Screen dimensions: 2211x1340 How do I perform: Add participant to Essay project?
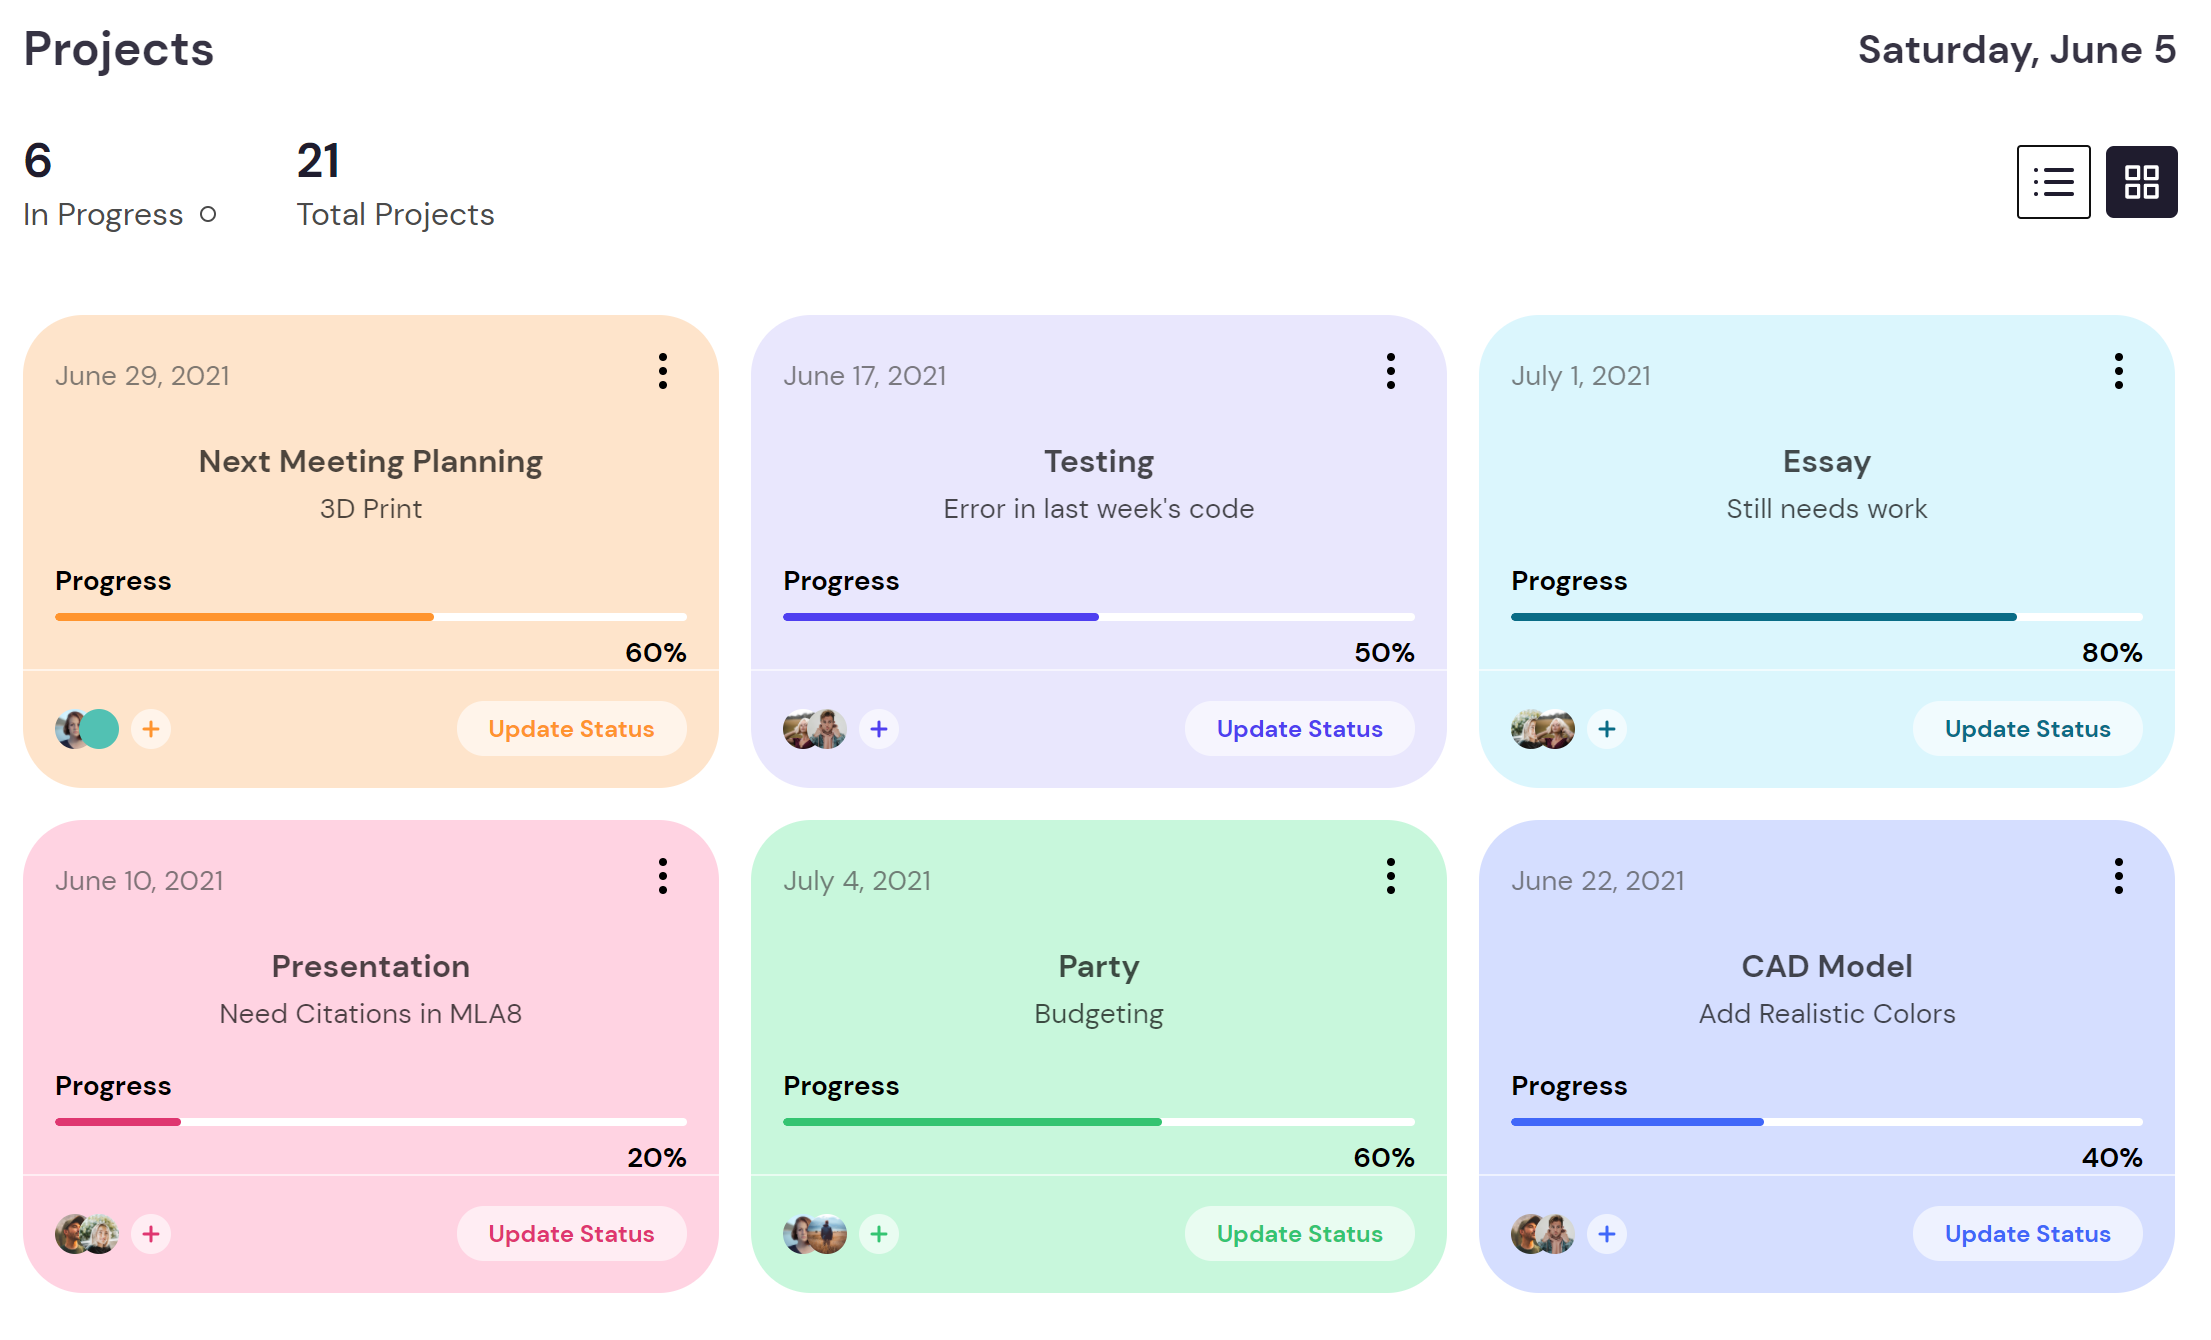1607,729
